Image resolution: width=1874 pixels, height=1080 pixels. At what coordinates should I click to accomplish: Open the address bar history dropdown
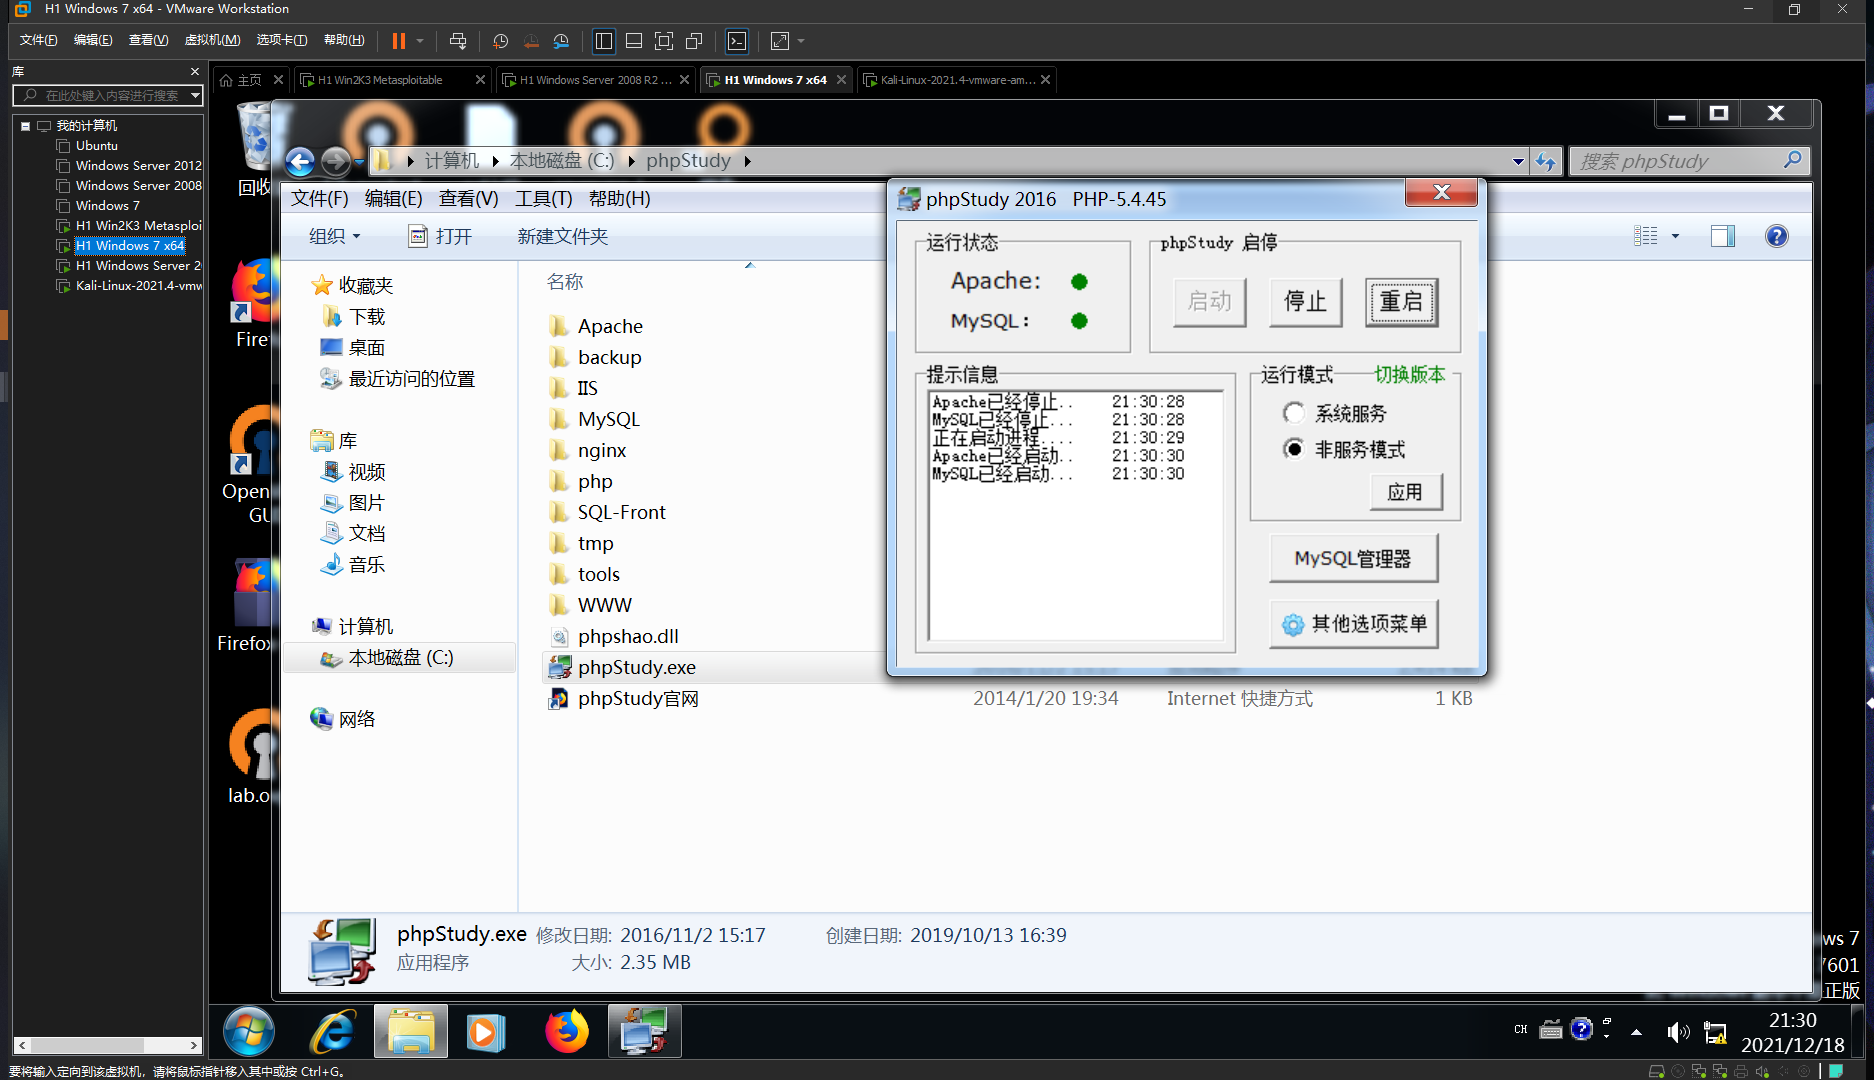click(x=1518, y=161)
